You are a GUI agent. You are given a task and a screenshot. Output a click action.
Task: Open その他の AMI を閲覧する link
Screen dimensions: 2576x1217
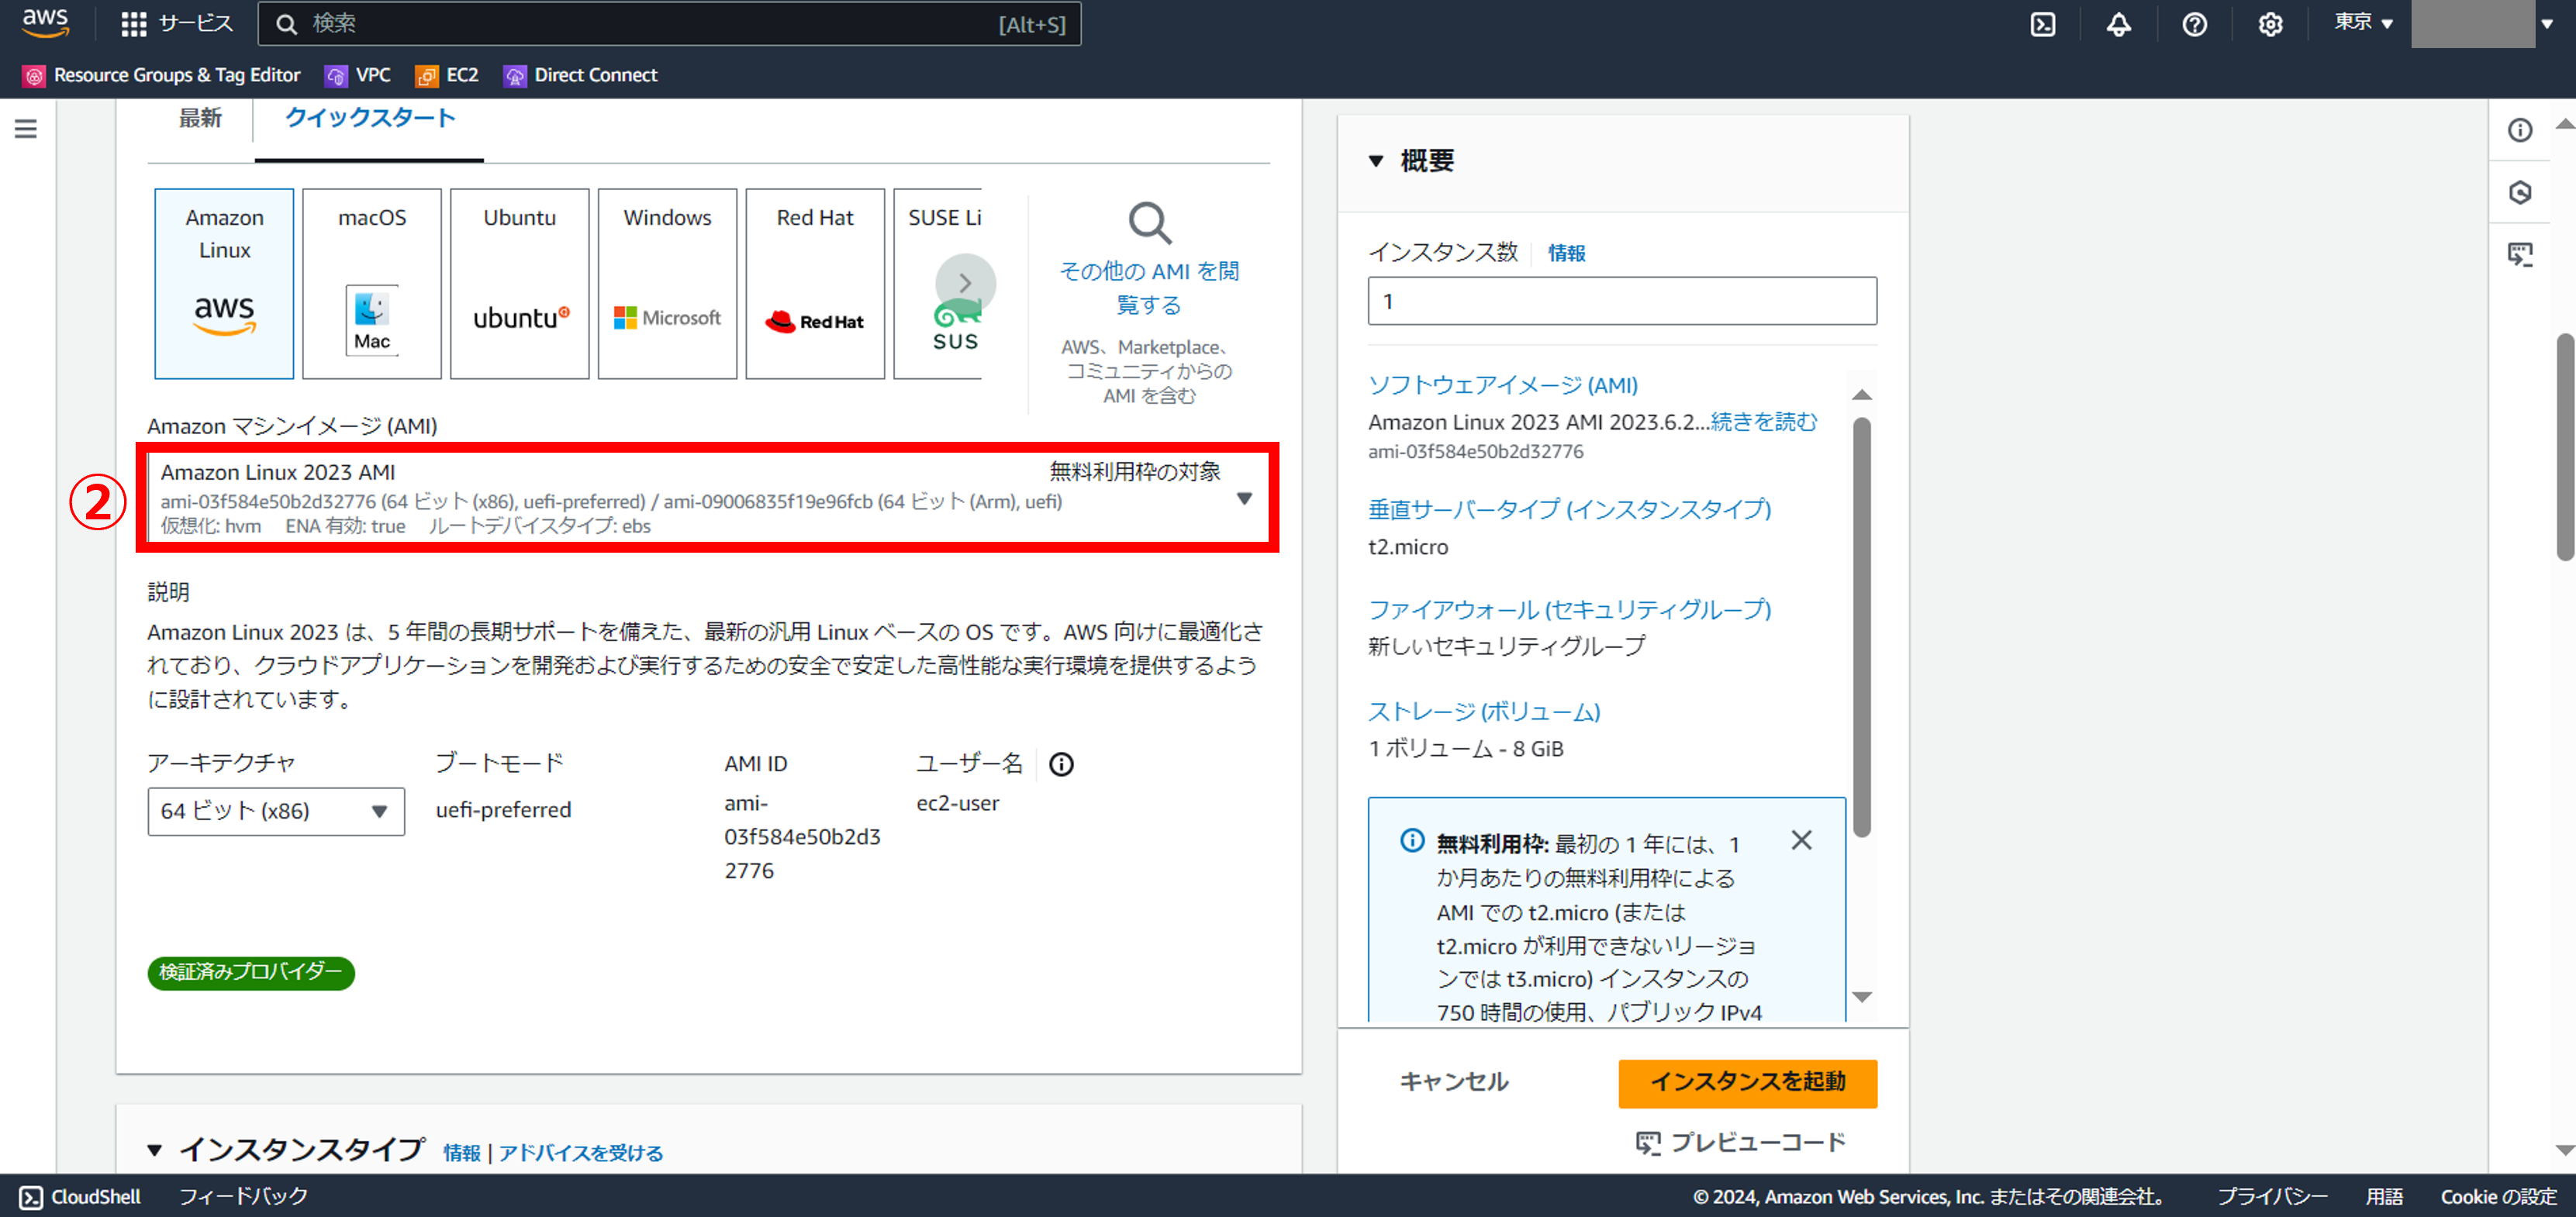pos(1149,288)
